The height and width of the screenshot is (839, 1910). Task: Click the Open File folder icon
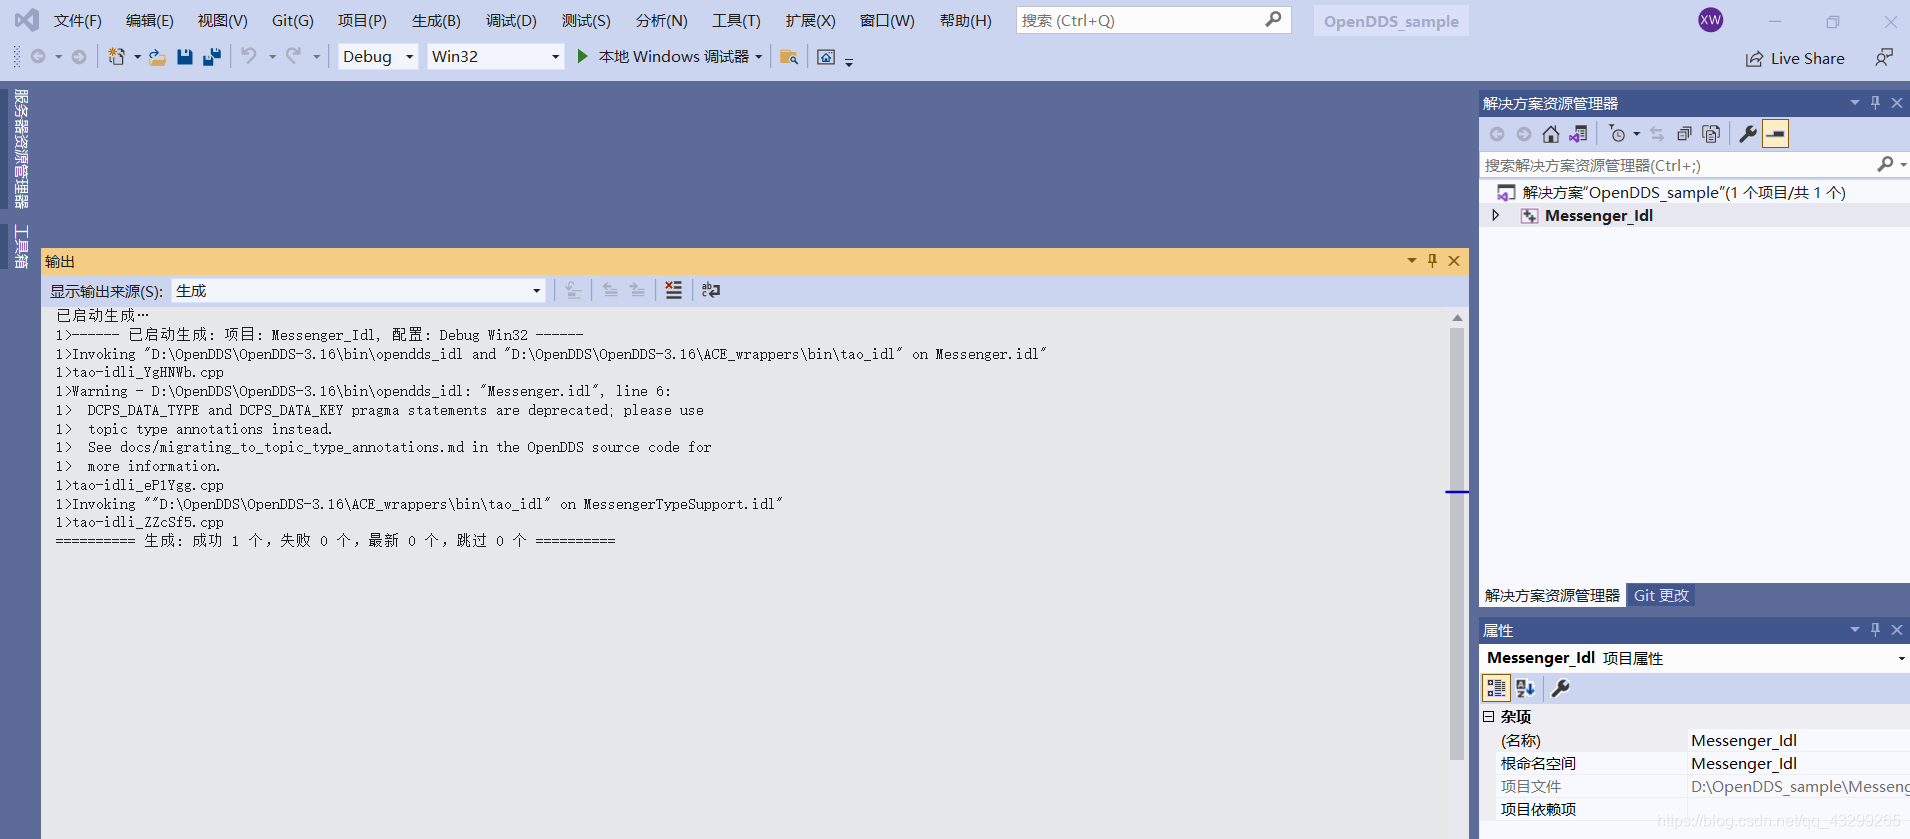tap(157, 57)
